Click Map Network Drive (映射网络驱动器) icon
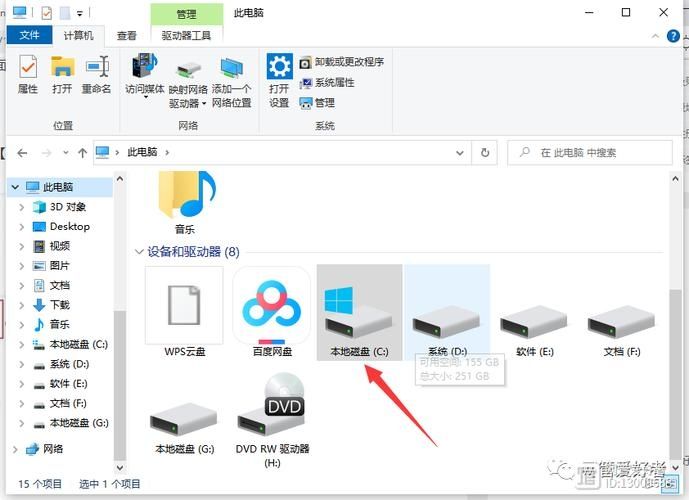 click(188, 83)
